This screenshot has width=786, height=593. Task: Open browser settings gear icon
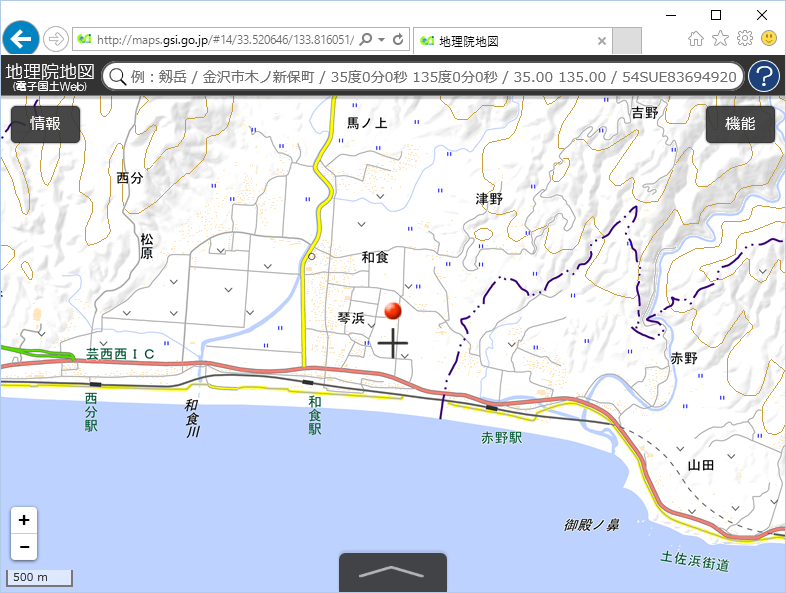click(x=745, y=38)
